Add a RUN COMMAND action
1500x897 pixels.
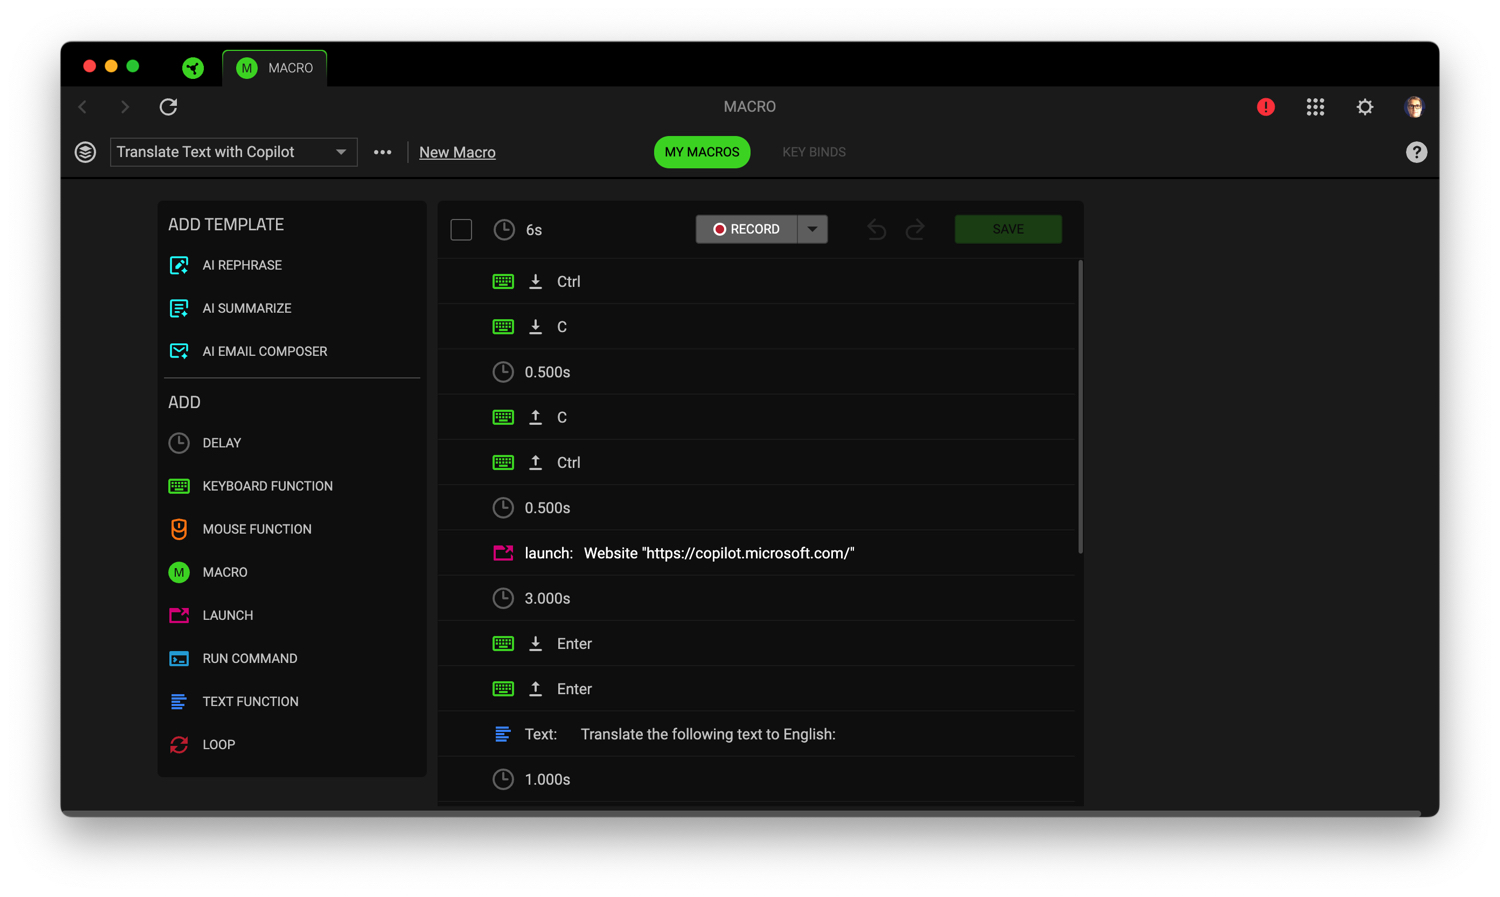(250, 658)
